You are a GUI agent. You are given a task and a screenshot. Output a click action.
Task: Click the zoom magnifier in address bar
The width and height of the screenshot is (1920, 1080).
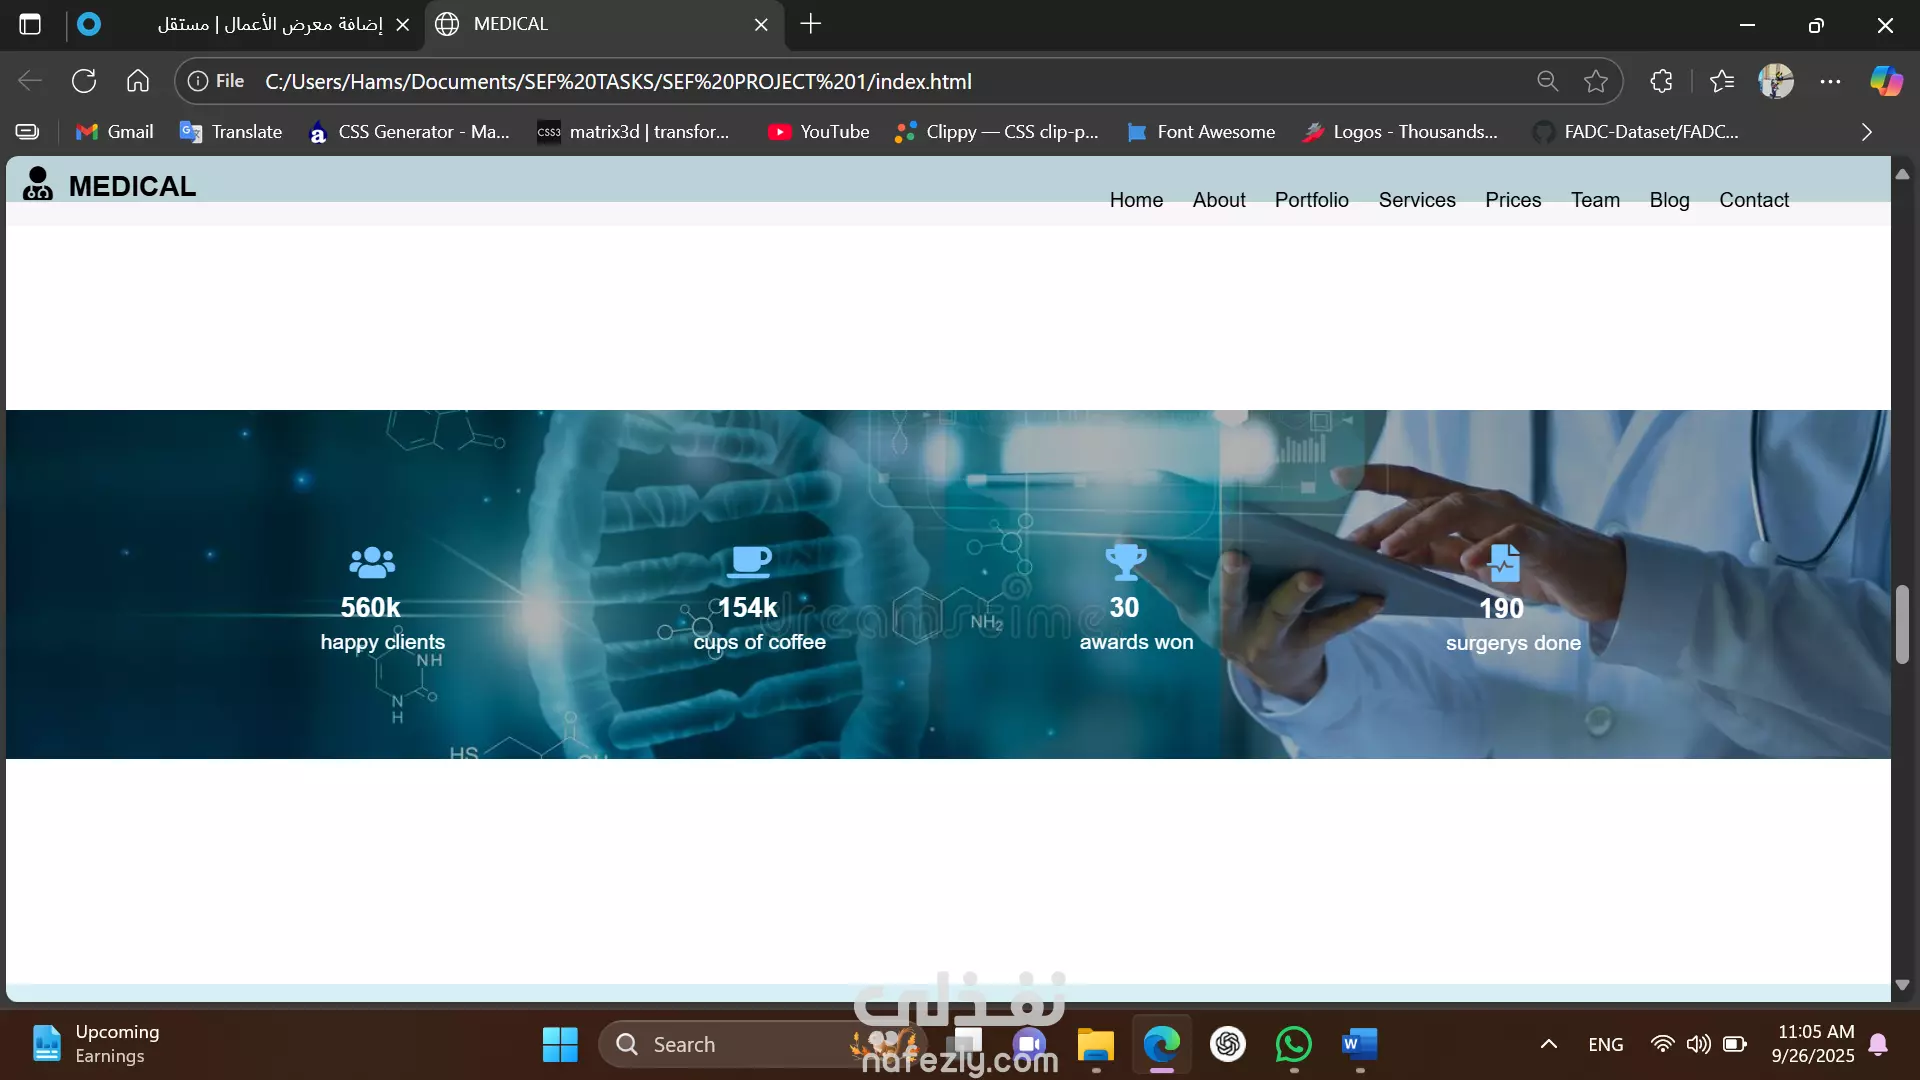[x=1547, y=81]
